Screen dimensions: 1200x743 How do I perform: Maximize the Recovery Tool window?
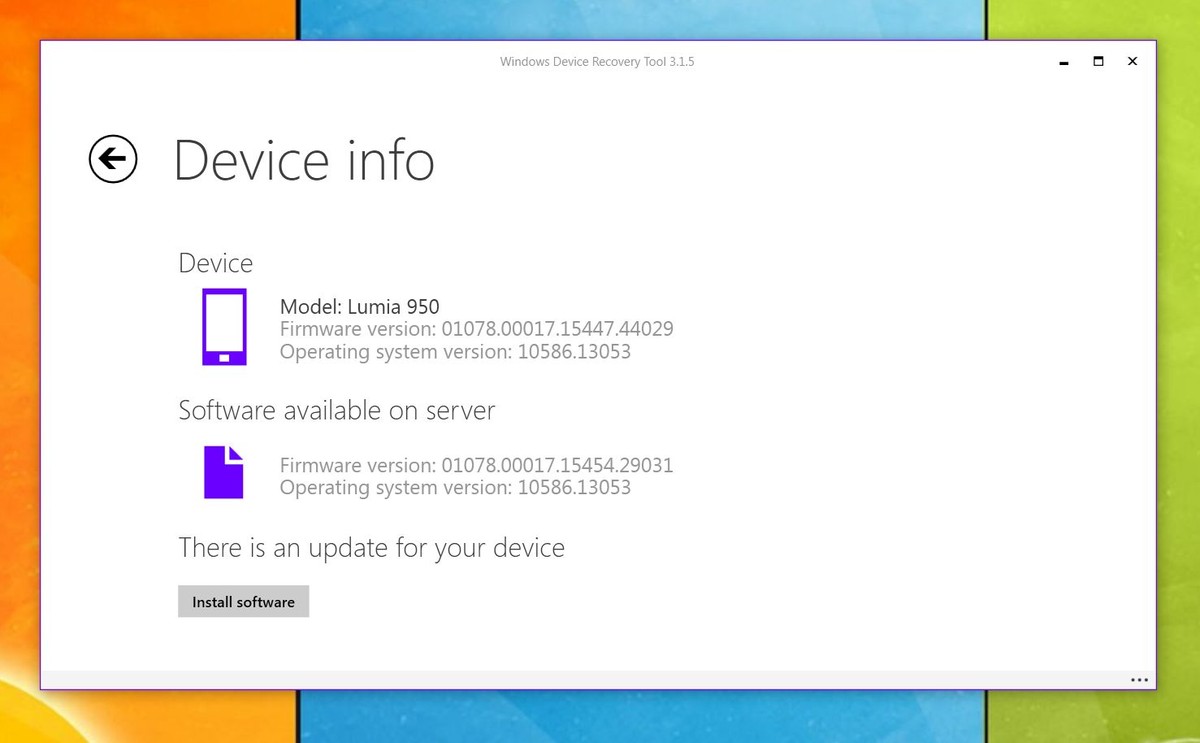(1098, 61)
